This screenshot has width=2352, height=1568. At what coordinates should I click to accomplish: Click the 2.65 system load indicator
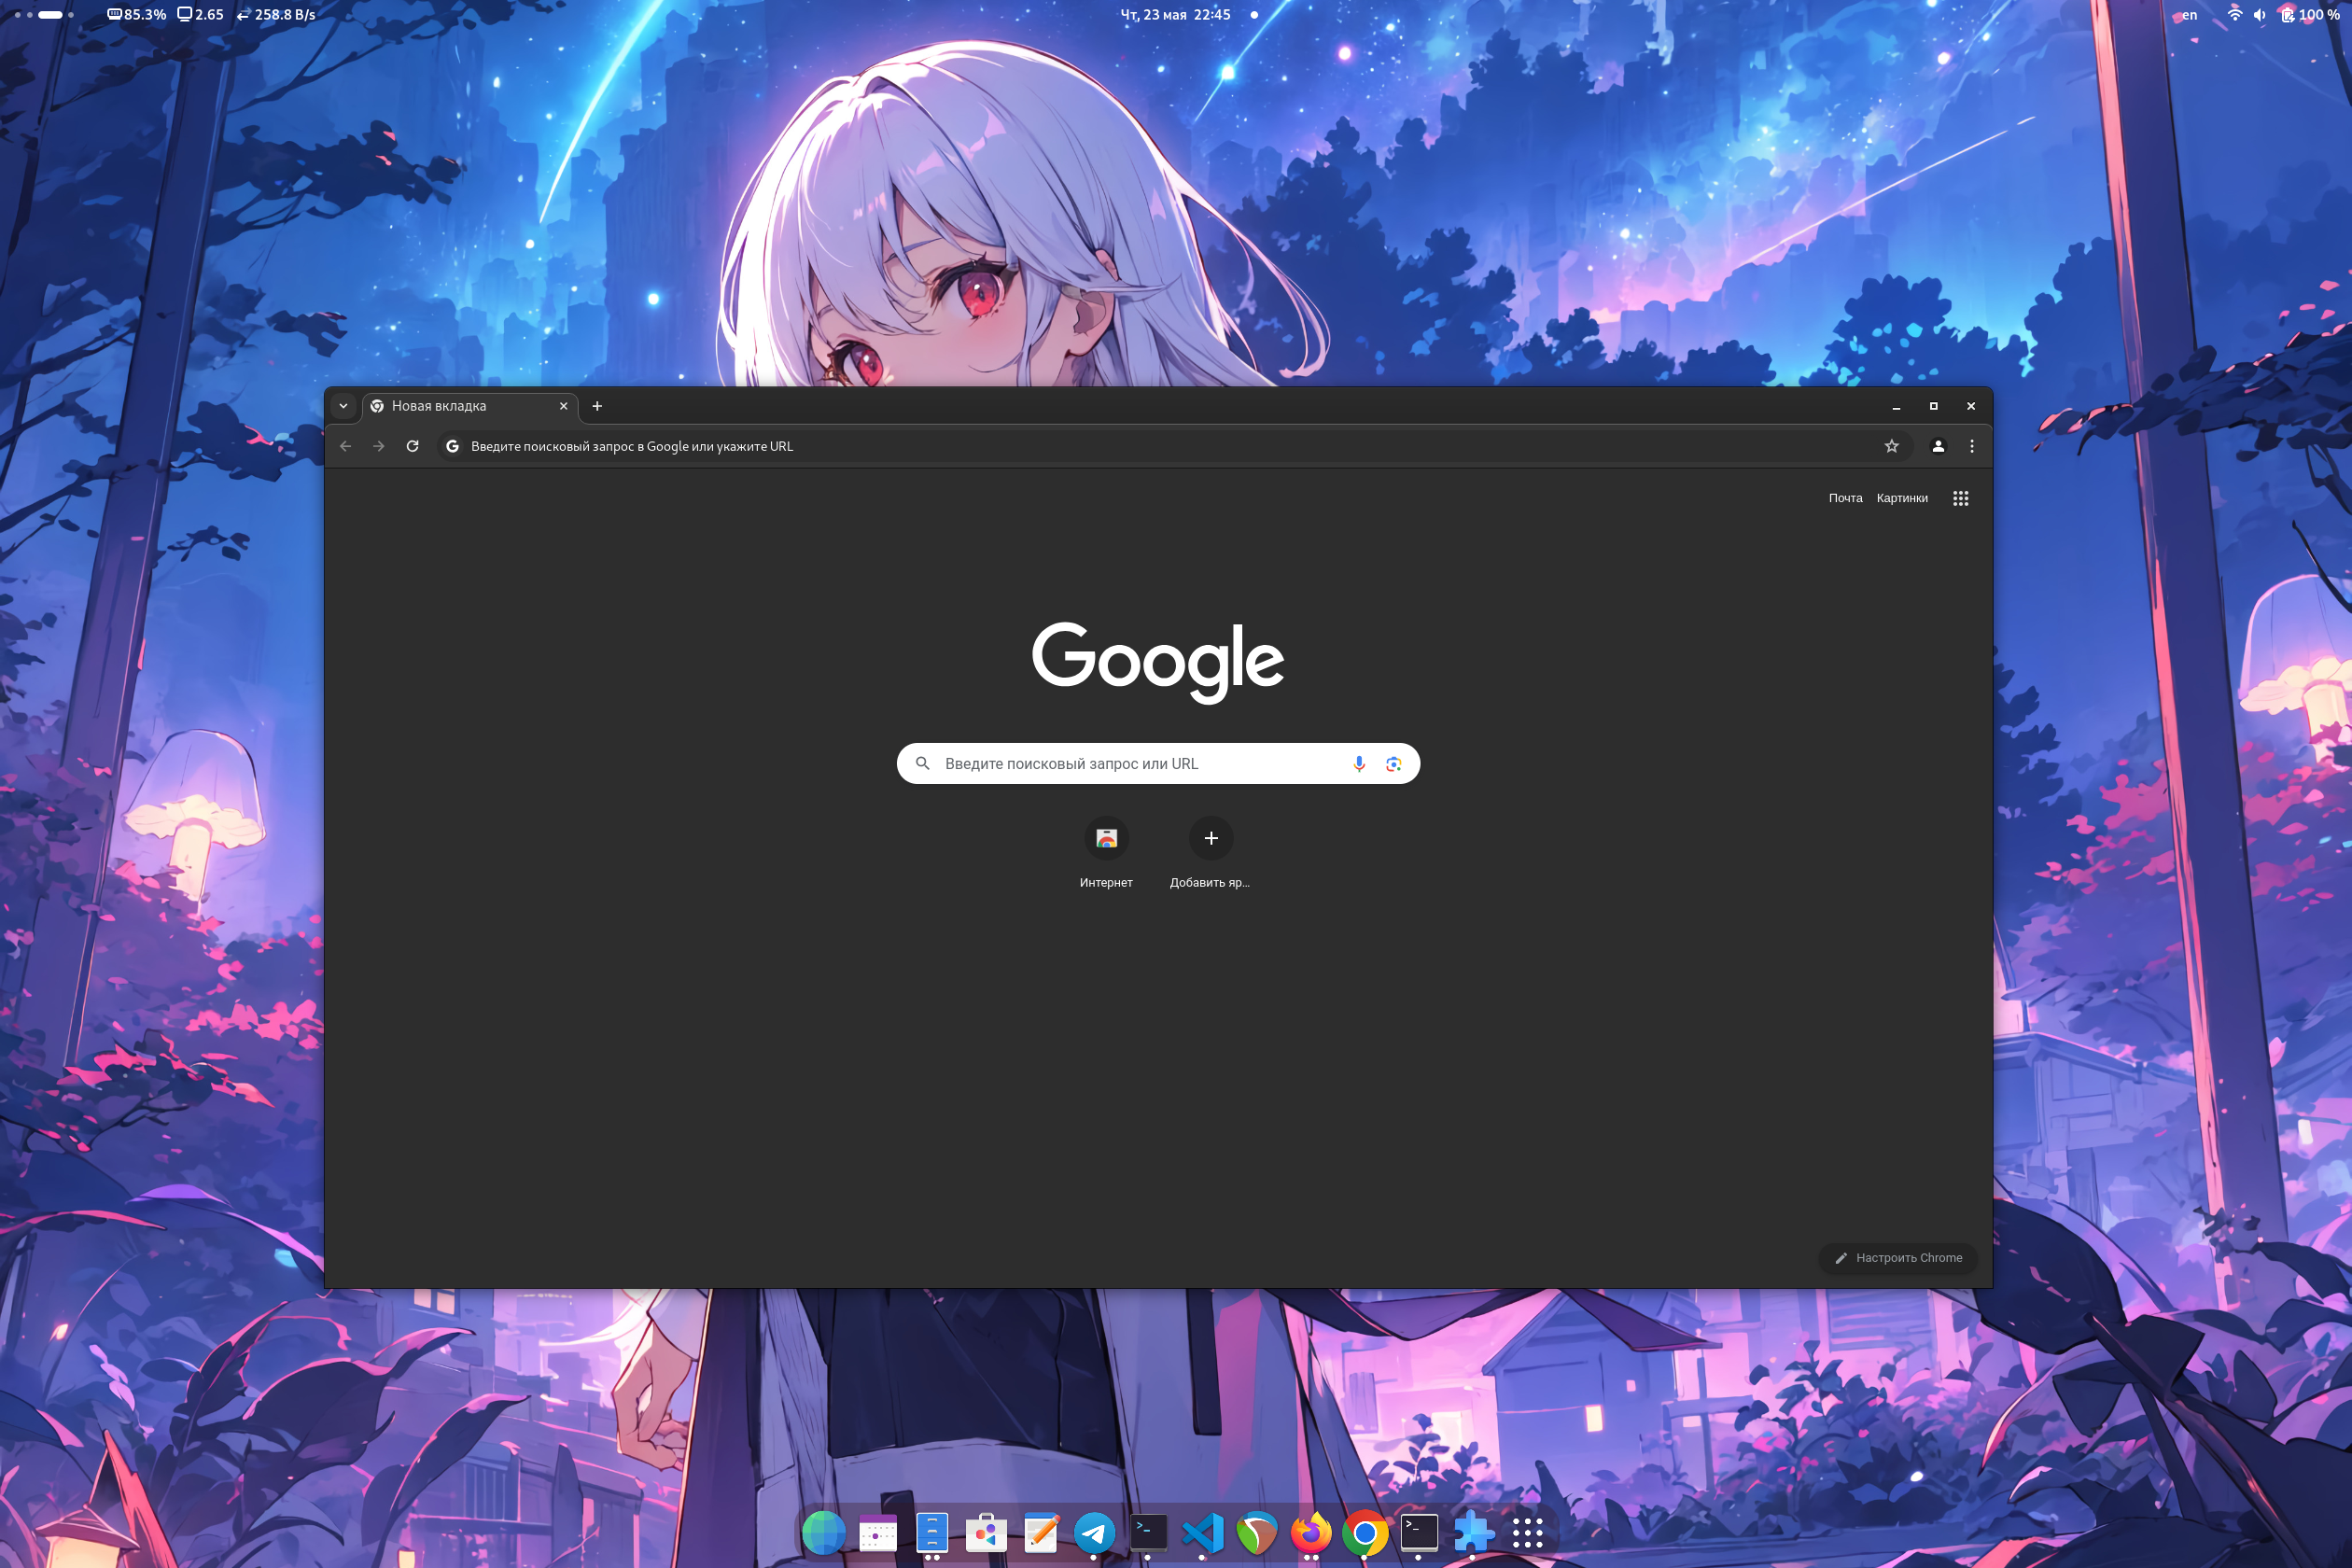tap(200, 14)
